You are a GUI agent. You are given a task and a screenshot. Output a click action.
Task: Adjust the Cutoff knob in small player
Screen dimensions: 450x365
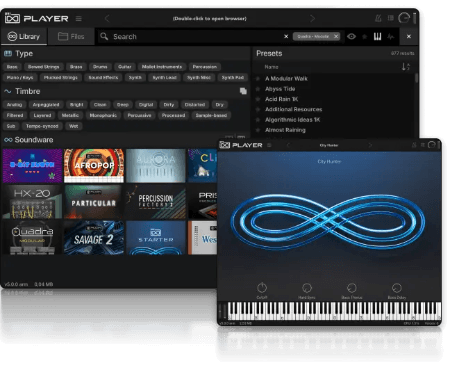pos(262,287)
